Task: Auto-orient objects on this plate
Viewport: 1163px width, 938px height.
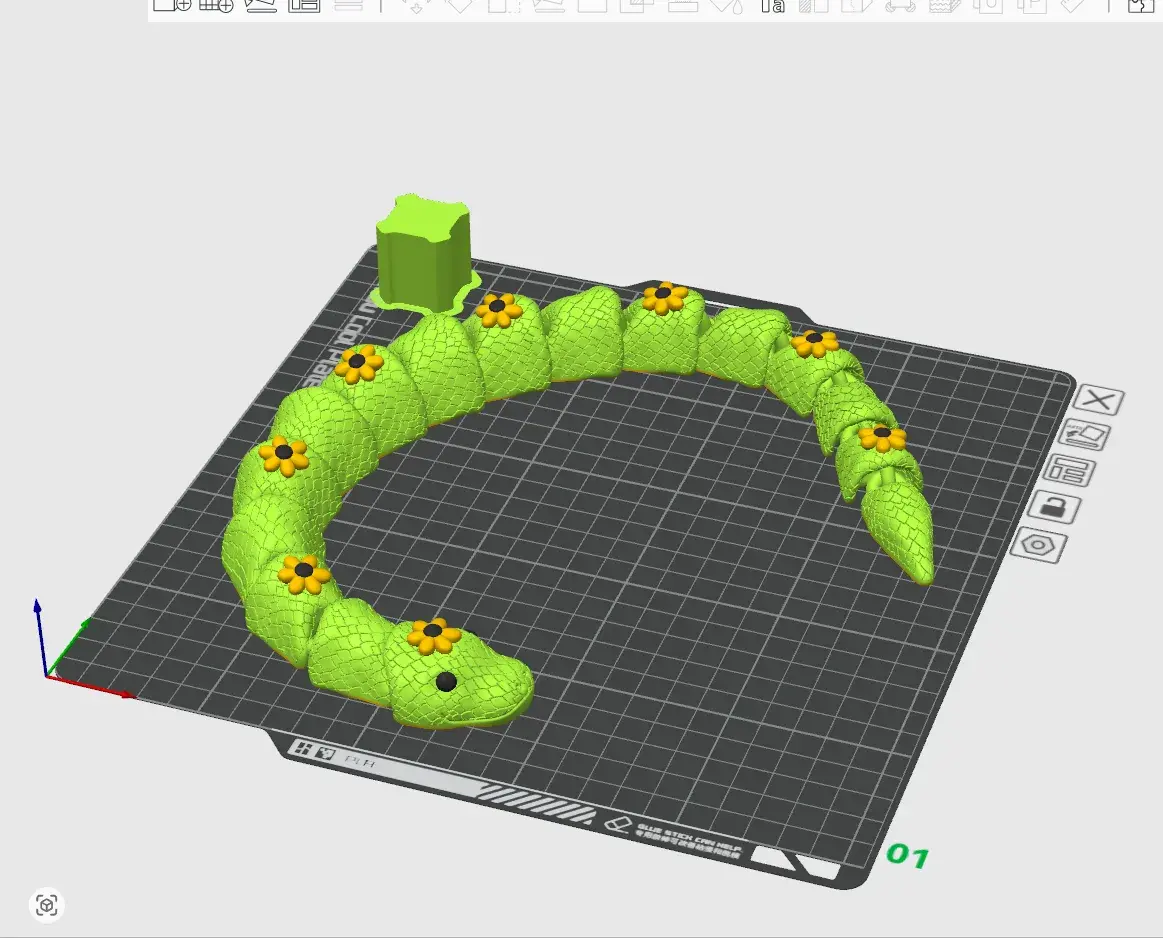Action: (x=1084, y=435)
